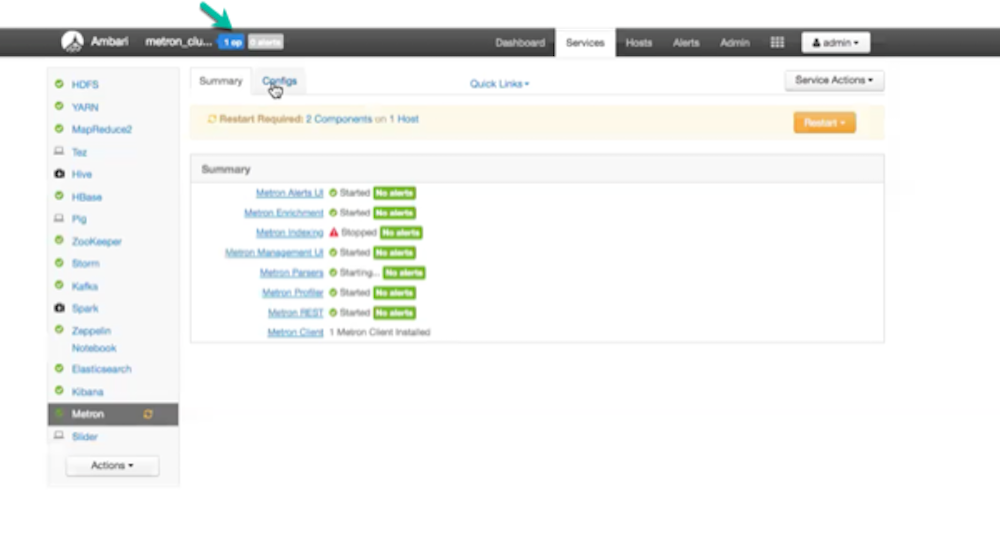Open the Alerts menu

686,43
